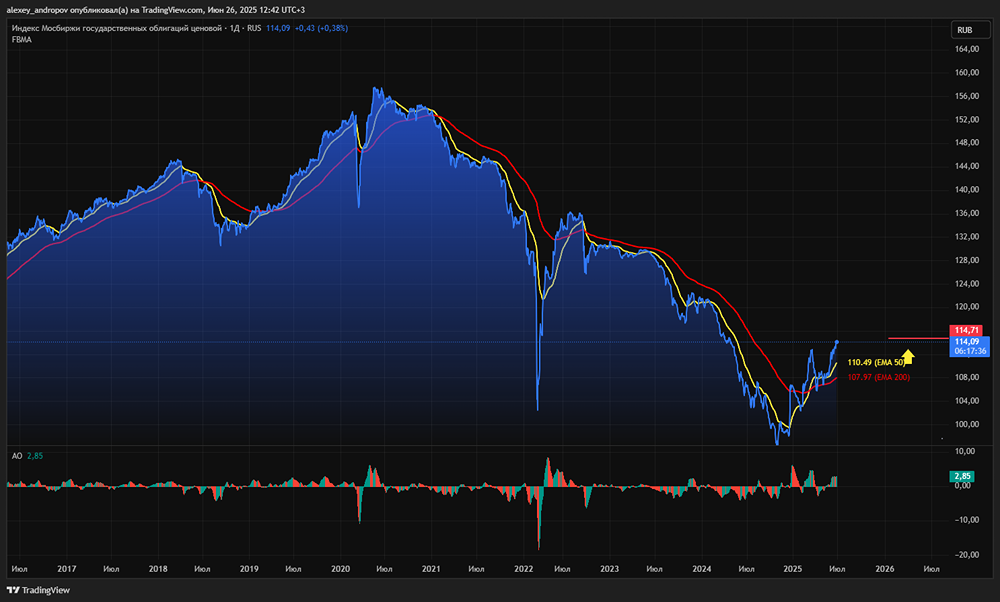This screenshot has width=1000, height=602.
Task: Click the 128,00 price axis label
Action: (x=966, y=260)
